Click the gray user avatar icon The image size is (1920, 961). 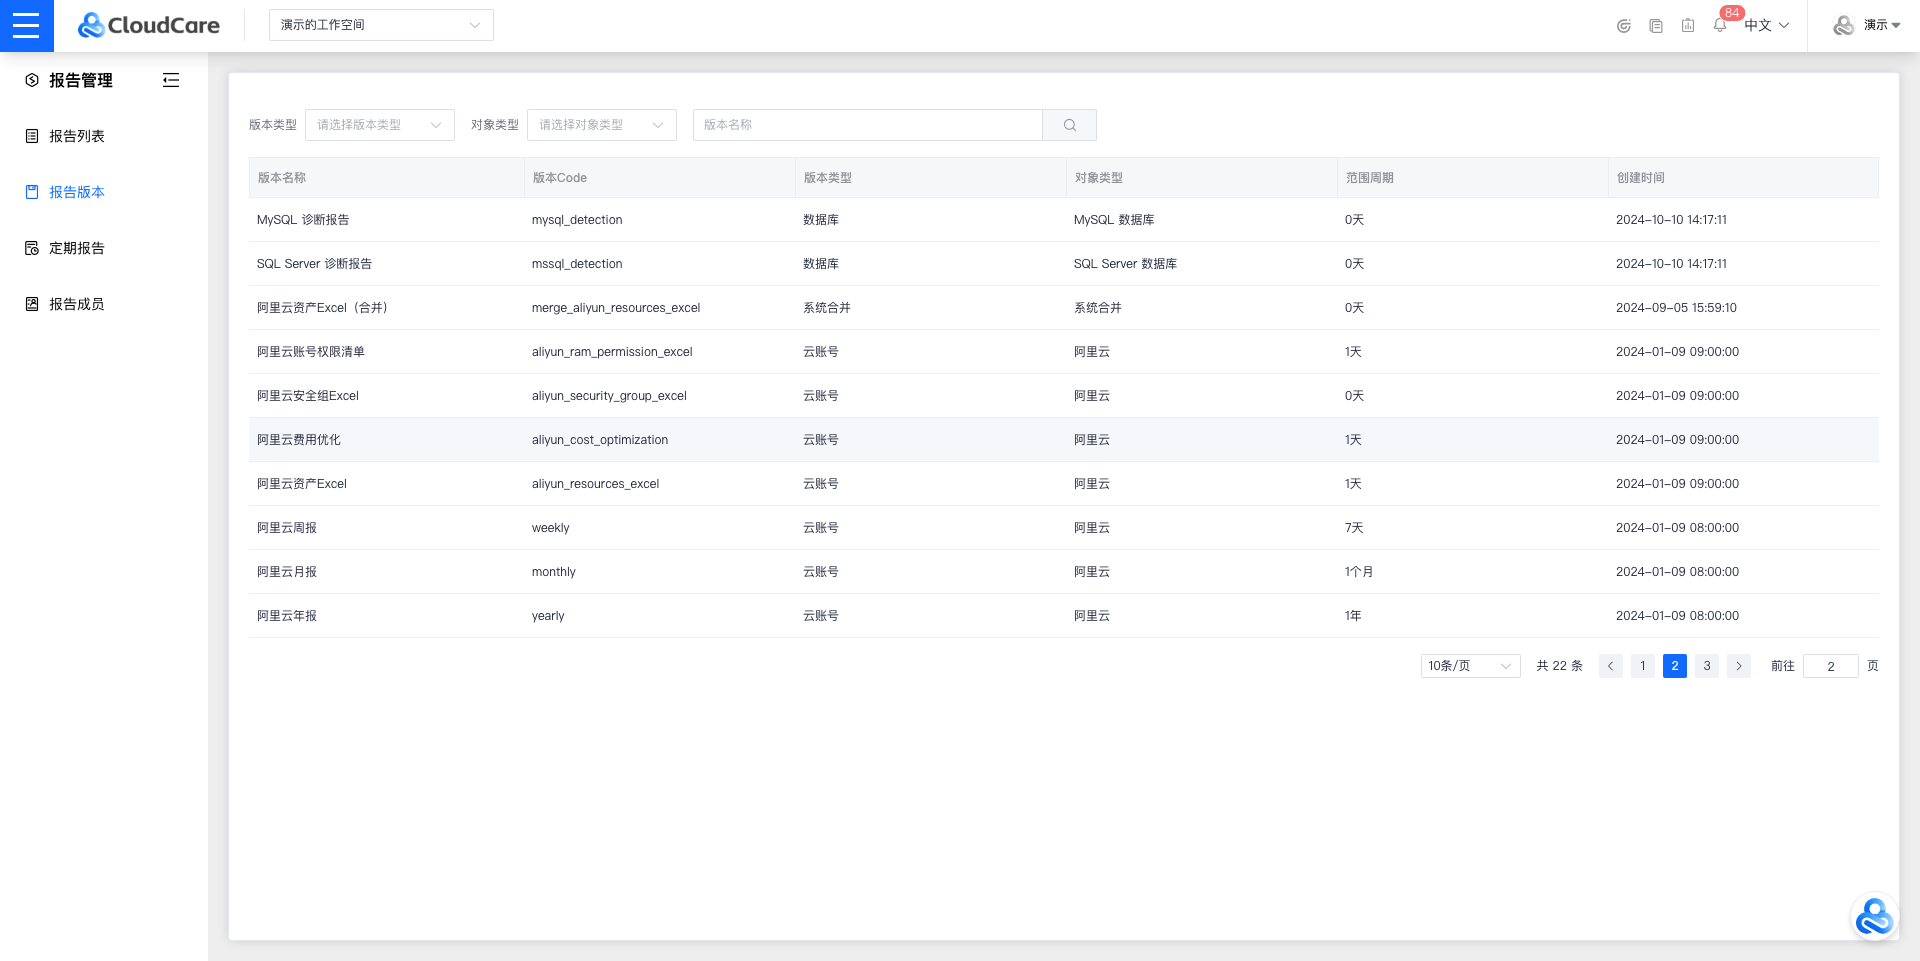(1844, 25)
